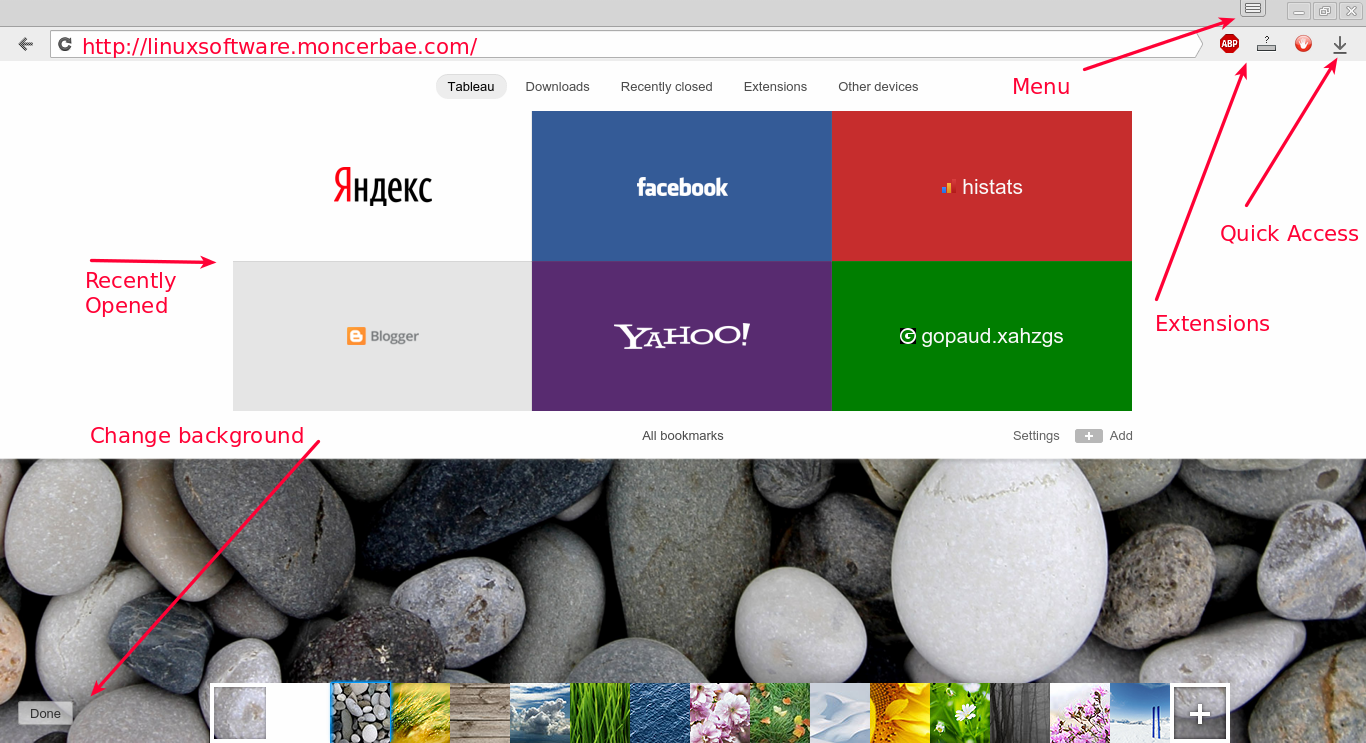The image size is (1366, 743).
Task: Click the Done button
Action: click(45, 713)
